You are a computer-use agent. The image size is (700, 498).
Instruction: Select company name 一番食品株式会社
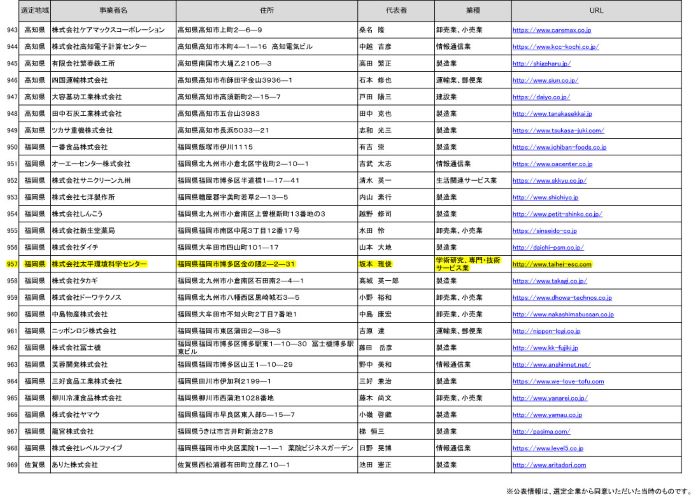click(x=79, y=147)
